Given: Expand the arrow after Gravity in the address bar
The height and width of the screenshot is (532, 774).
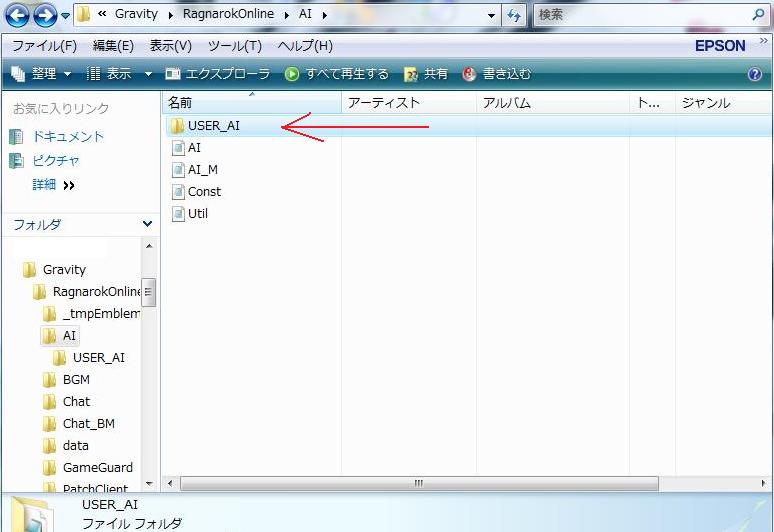Looking at the screenshot, I should click(x=171, y=15).
